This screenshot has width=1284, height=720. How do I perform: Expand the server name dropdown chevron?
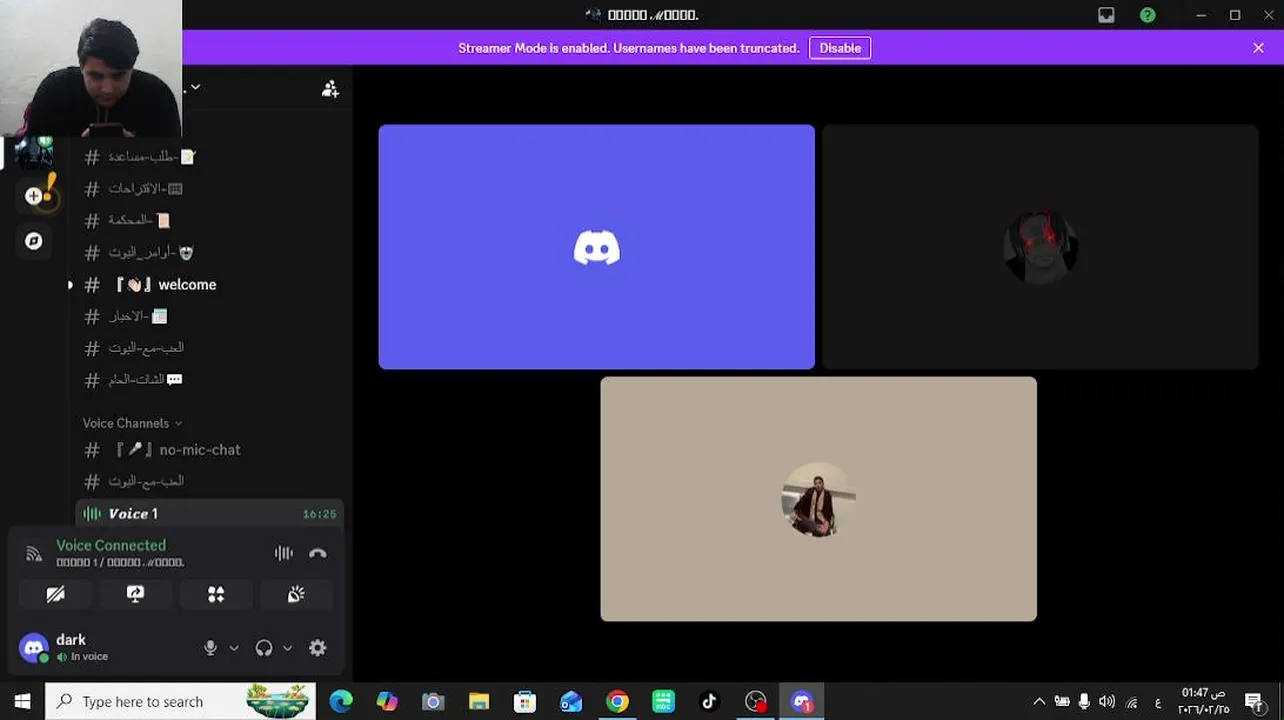[x=195, y=87]
